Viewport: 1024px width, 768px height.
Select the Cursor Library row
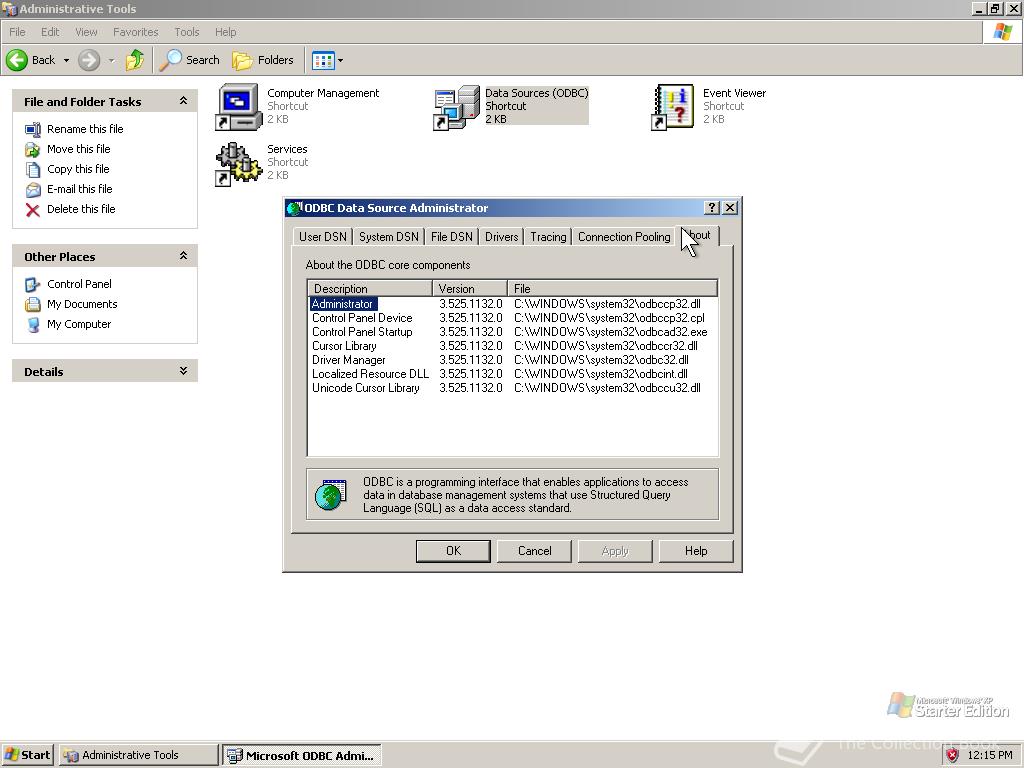[513, 346]
